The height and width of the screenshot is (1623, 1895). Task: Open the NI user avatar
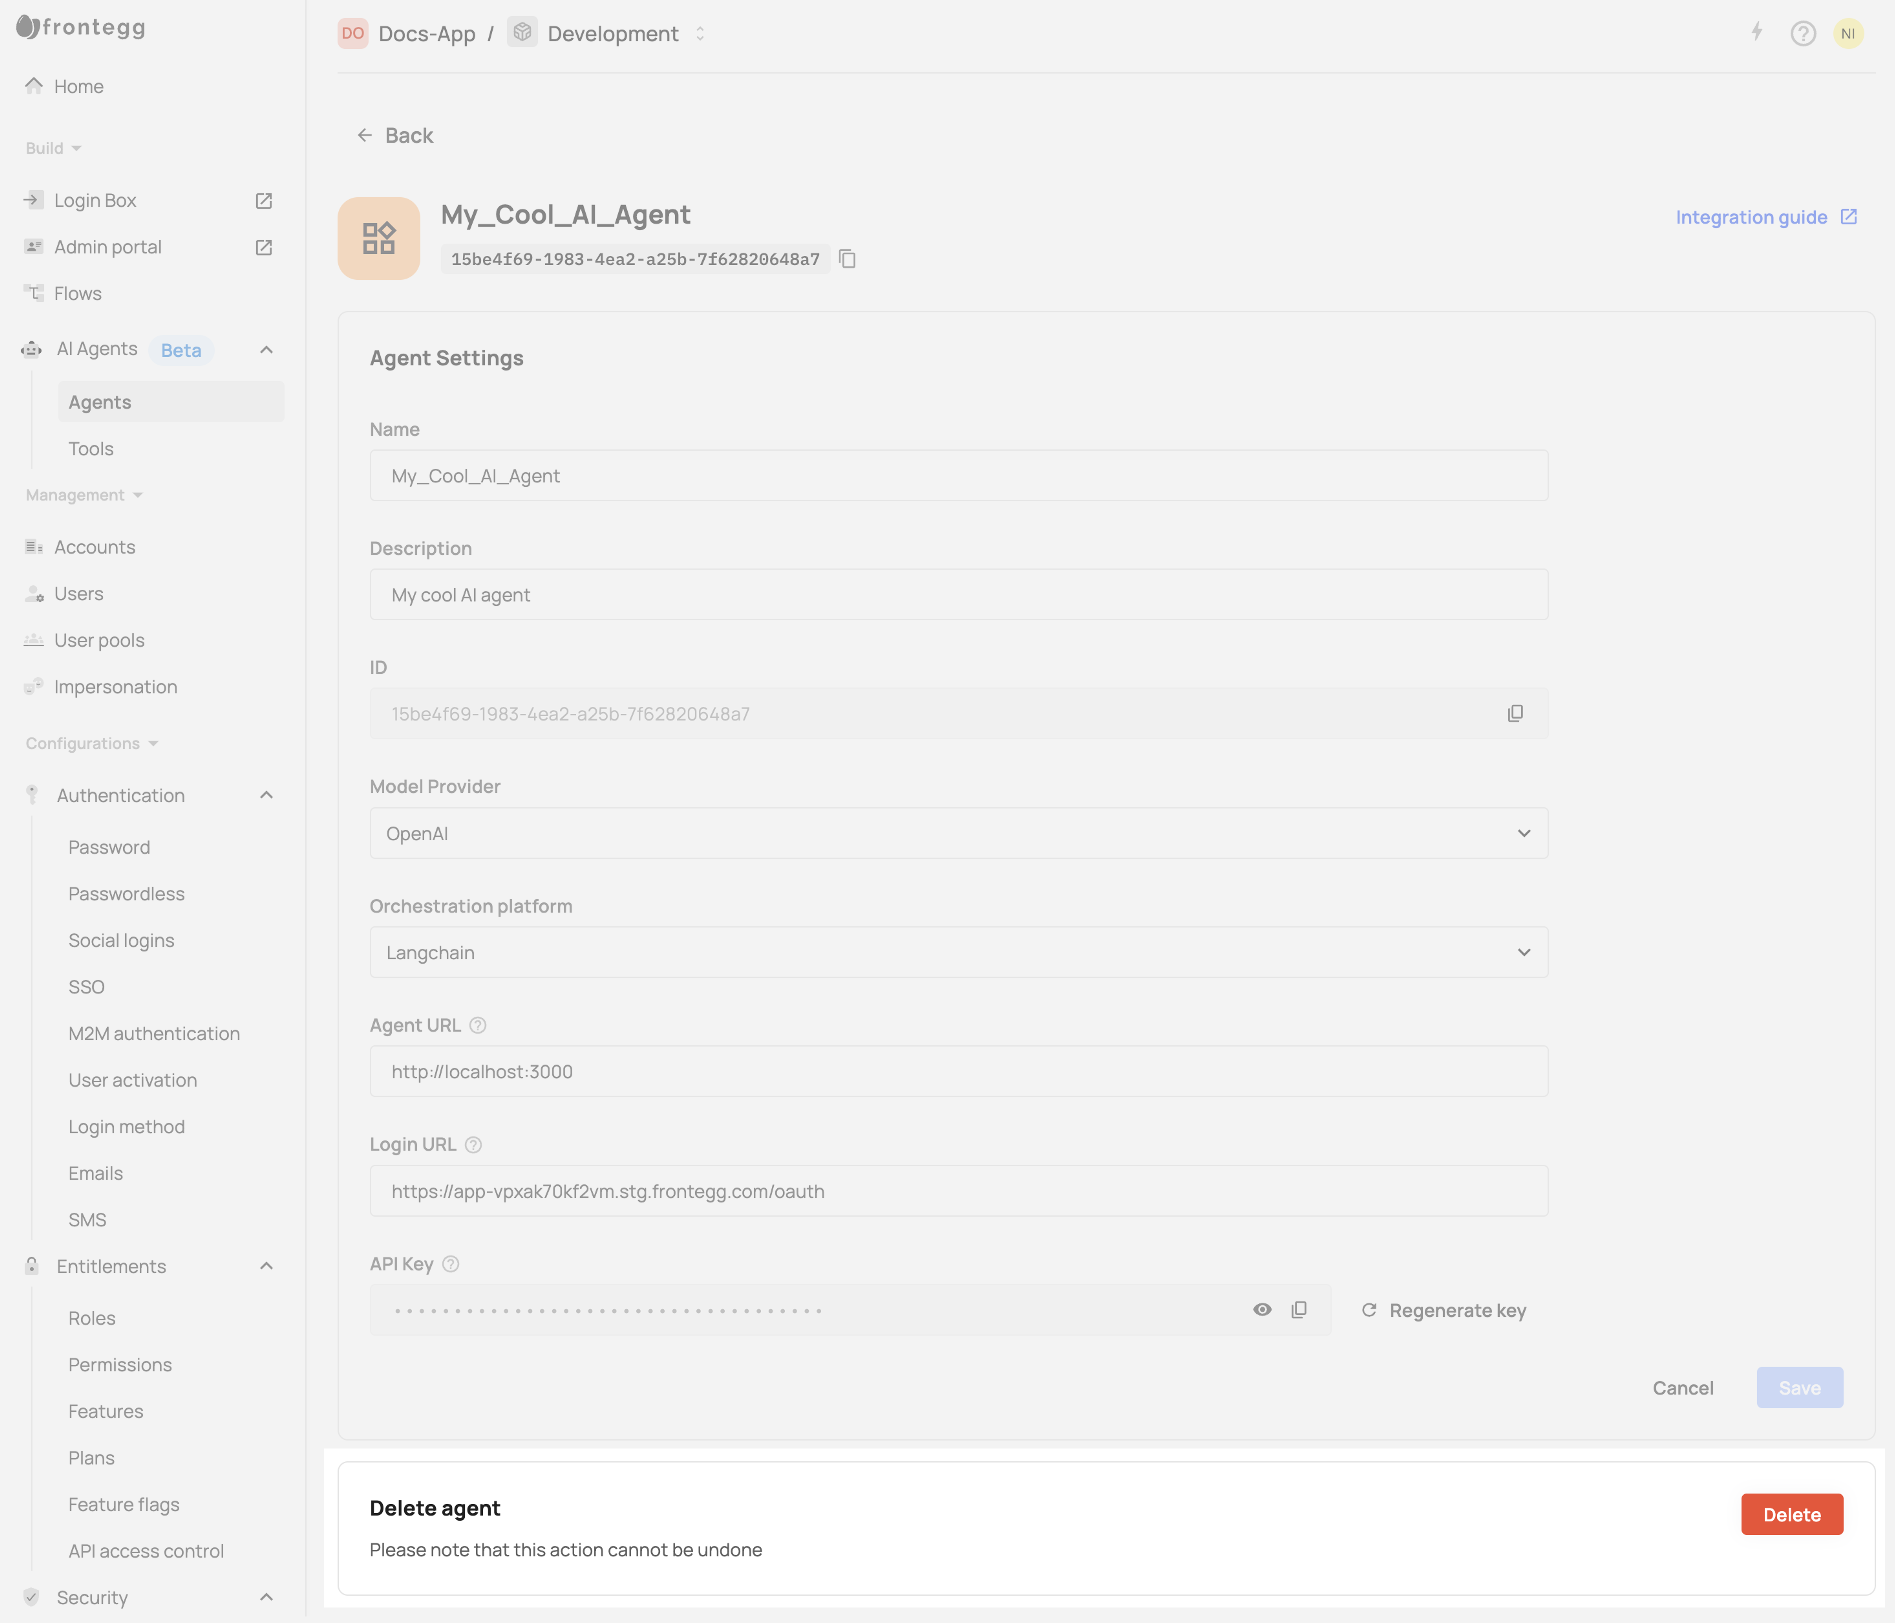1848,34
